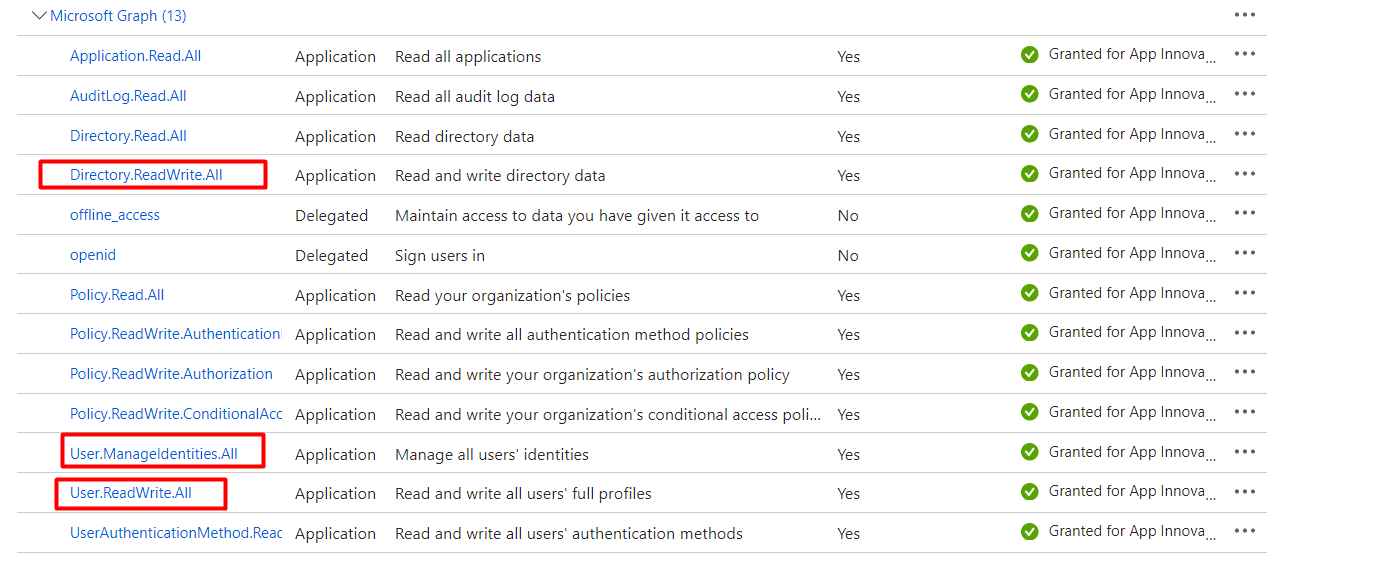The width and height of the screenshot is (1374, 562).
Task: Open ellipsis menu for User.ManageIdentities.All row
Action: [x=1244, y=452]
